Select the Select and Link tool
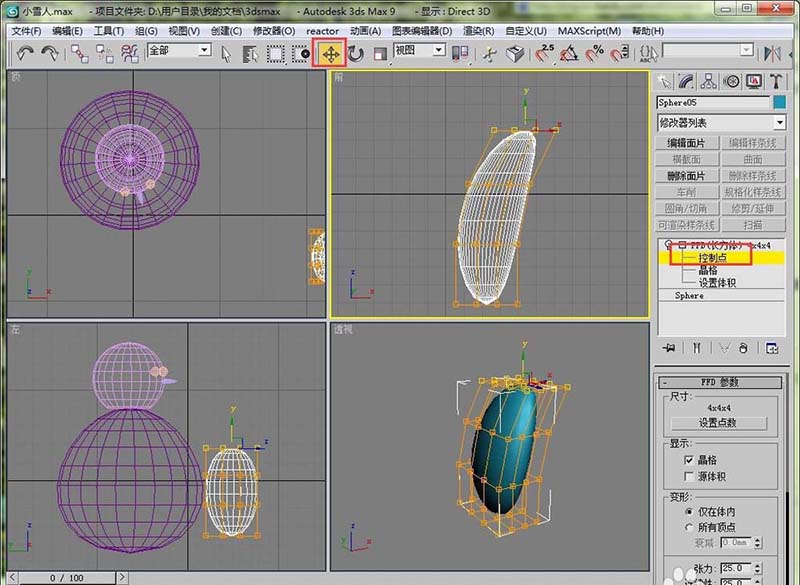 [x=80, y=53]
